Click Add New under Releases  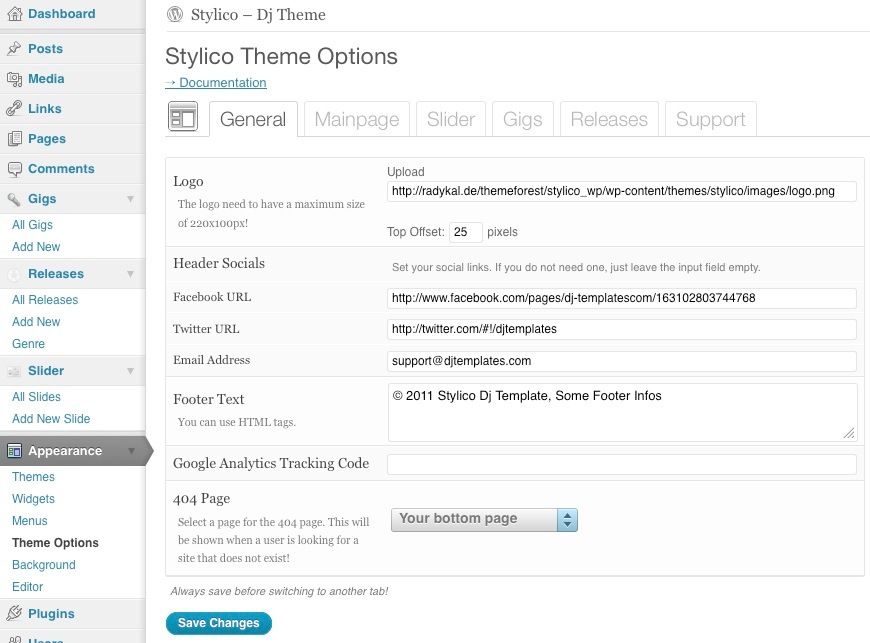pos(36,322)
